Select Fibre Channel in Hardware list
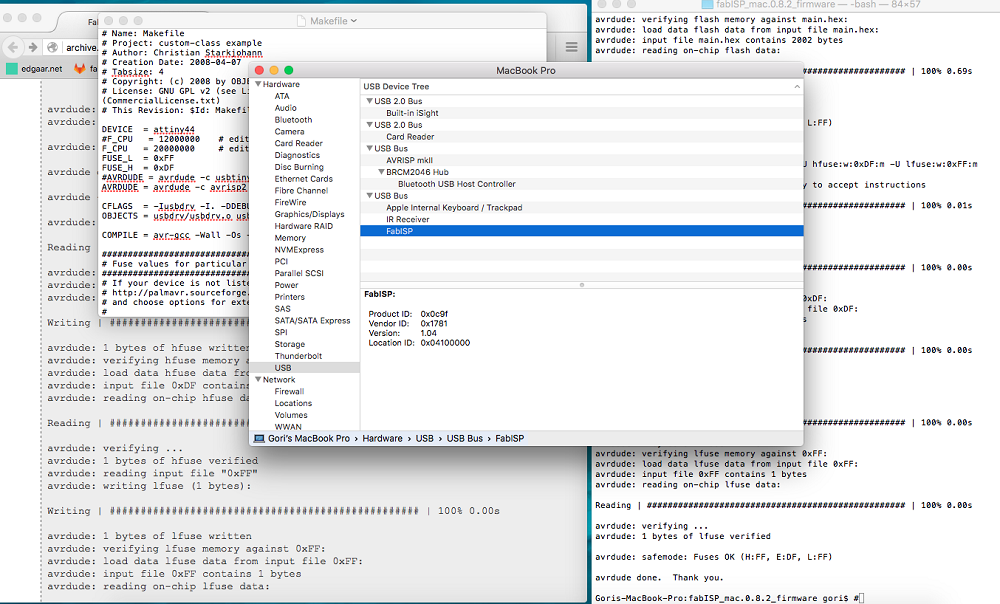1000x604 pixels. click(301, 191)
